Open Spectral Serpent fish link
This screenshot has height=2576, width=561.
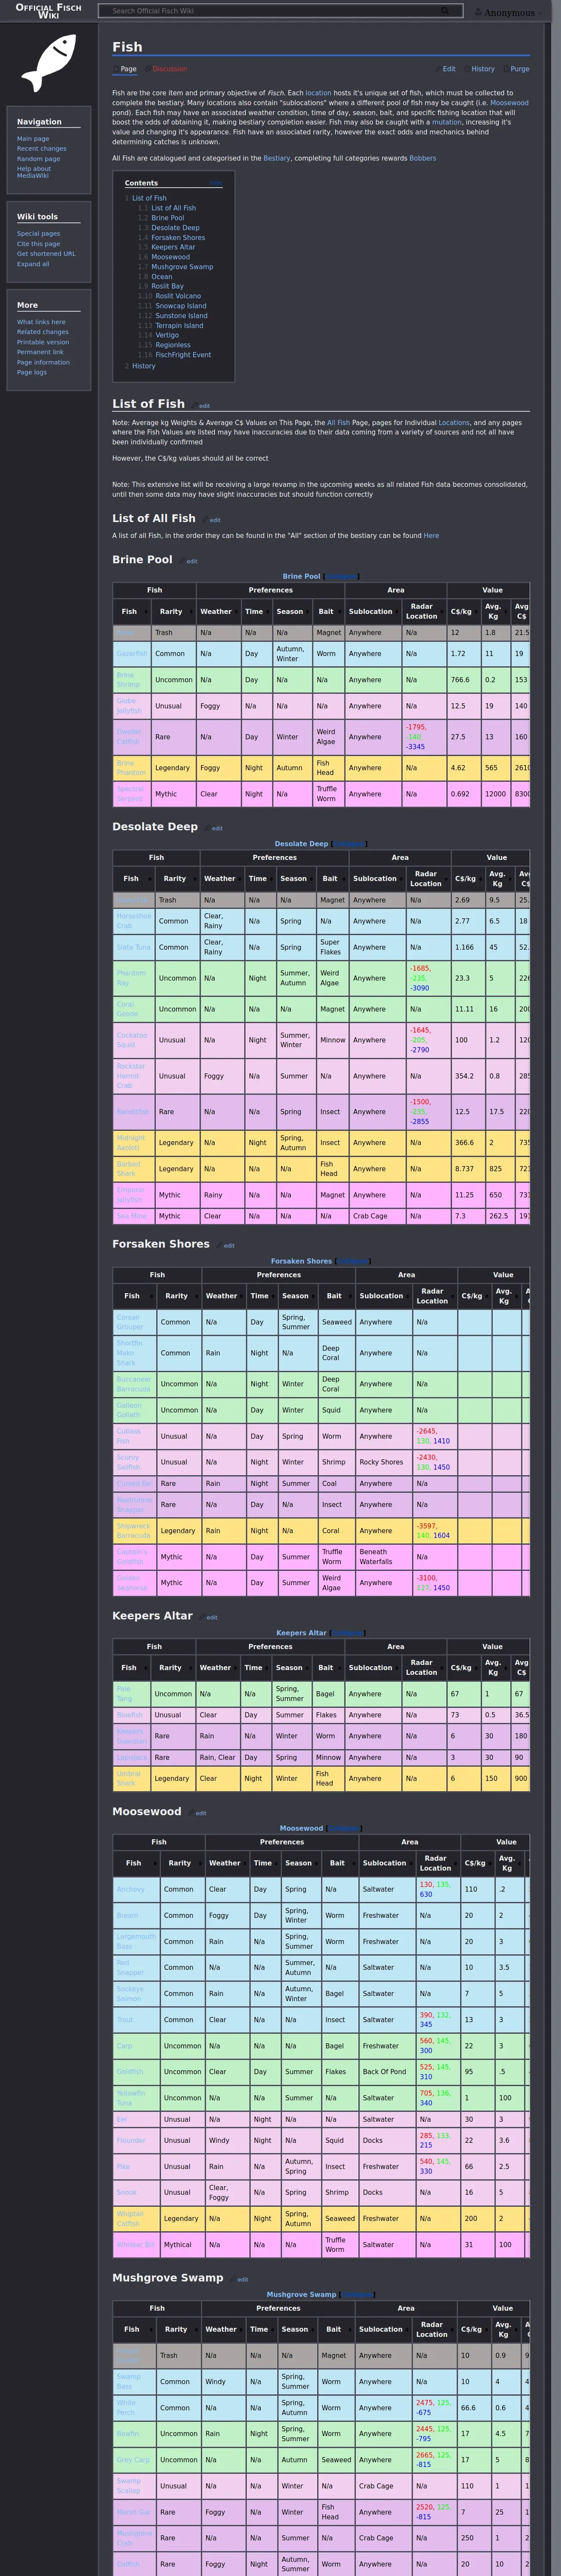pyautogui.click(x=130, y=794)
